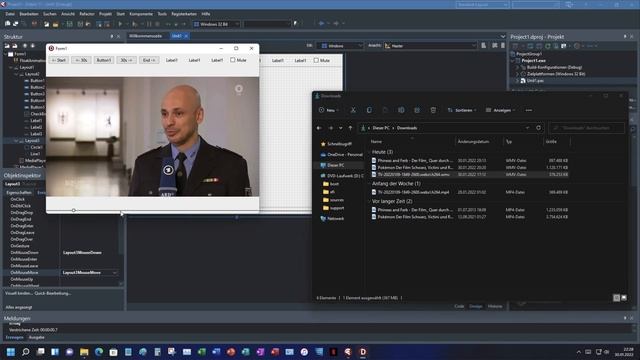Click the Run button in Delphi toolbar
Viewport: 640px width, 360px height.
click(120, 24)
